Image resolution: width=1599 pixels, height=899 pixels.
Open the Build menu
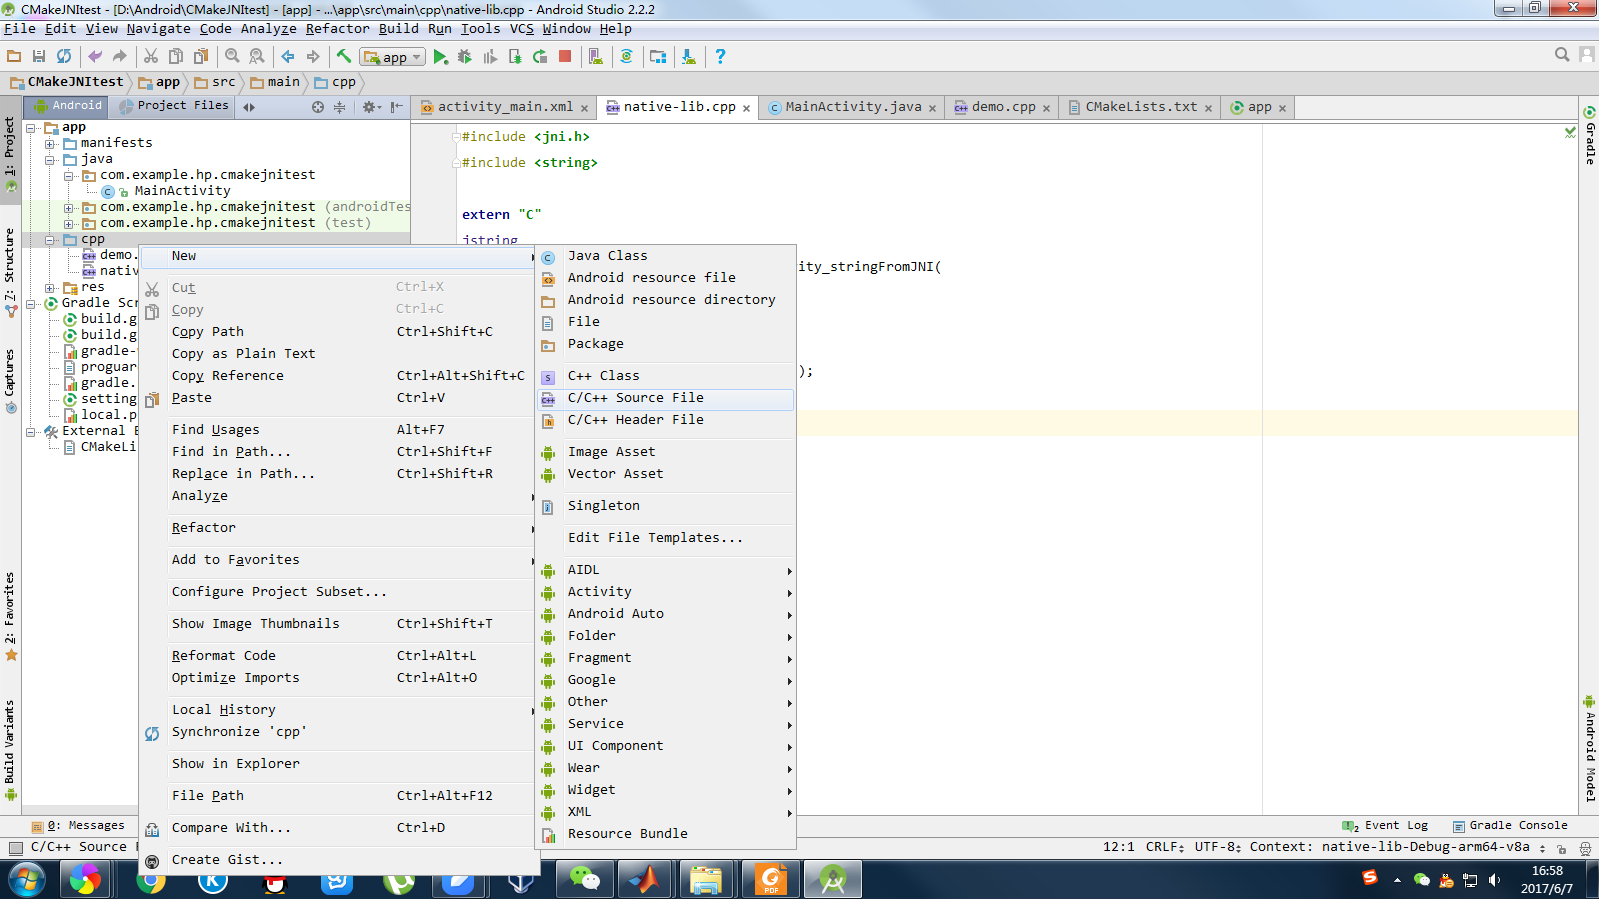(x=398, y=29)
